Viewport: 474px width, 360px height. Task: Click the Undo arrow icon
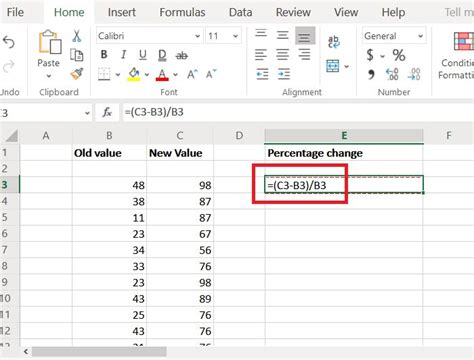coord(9,43)
